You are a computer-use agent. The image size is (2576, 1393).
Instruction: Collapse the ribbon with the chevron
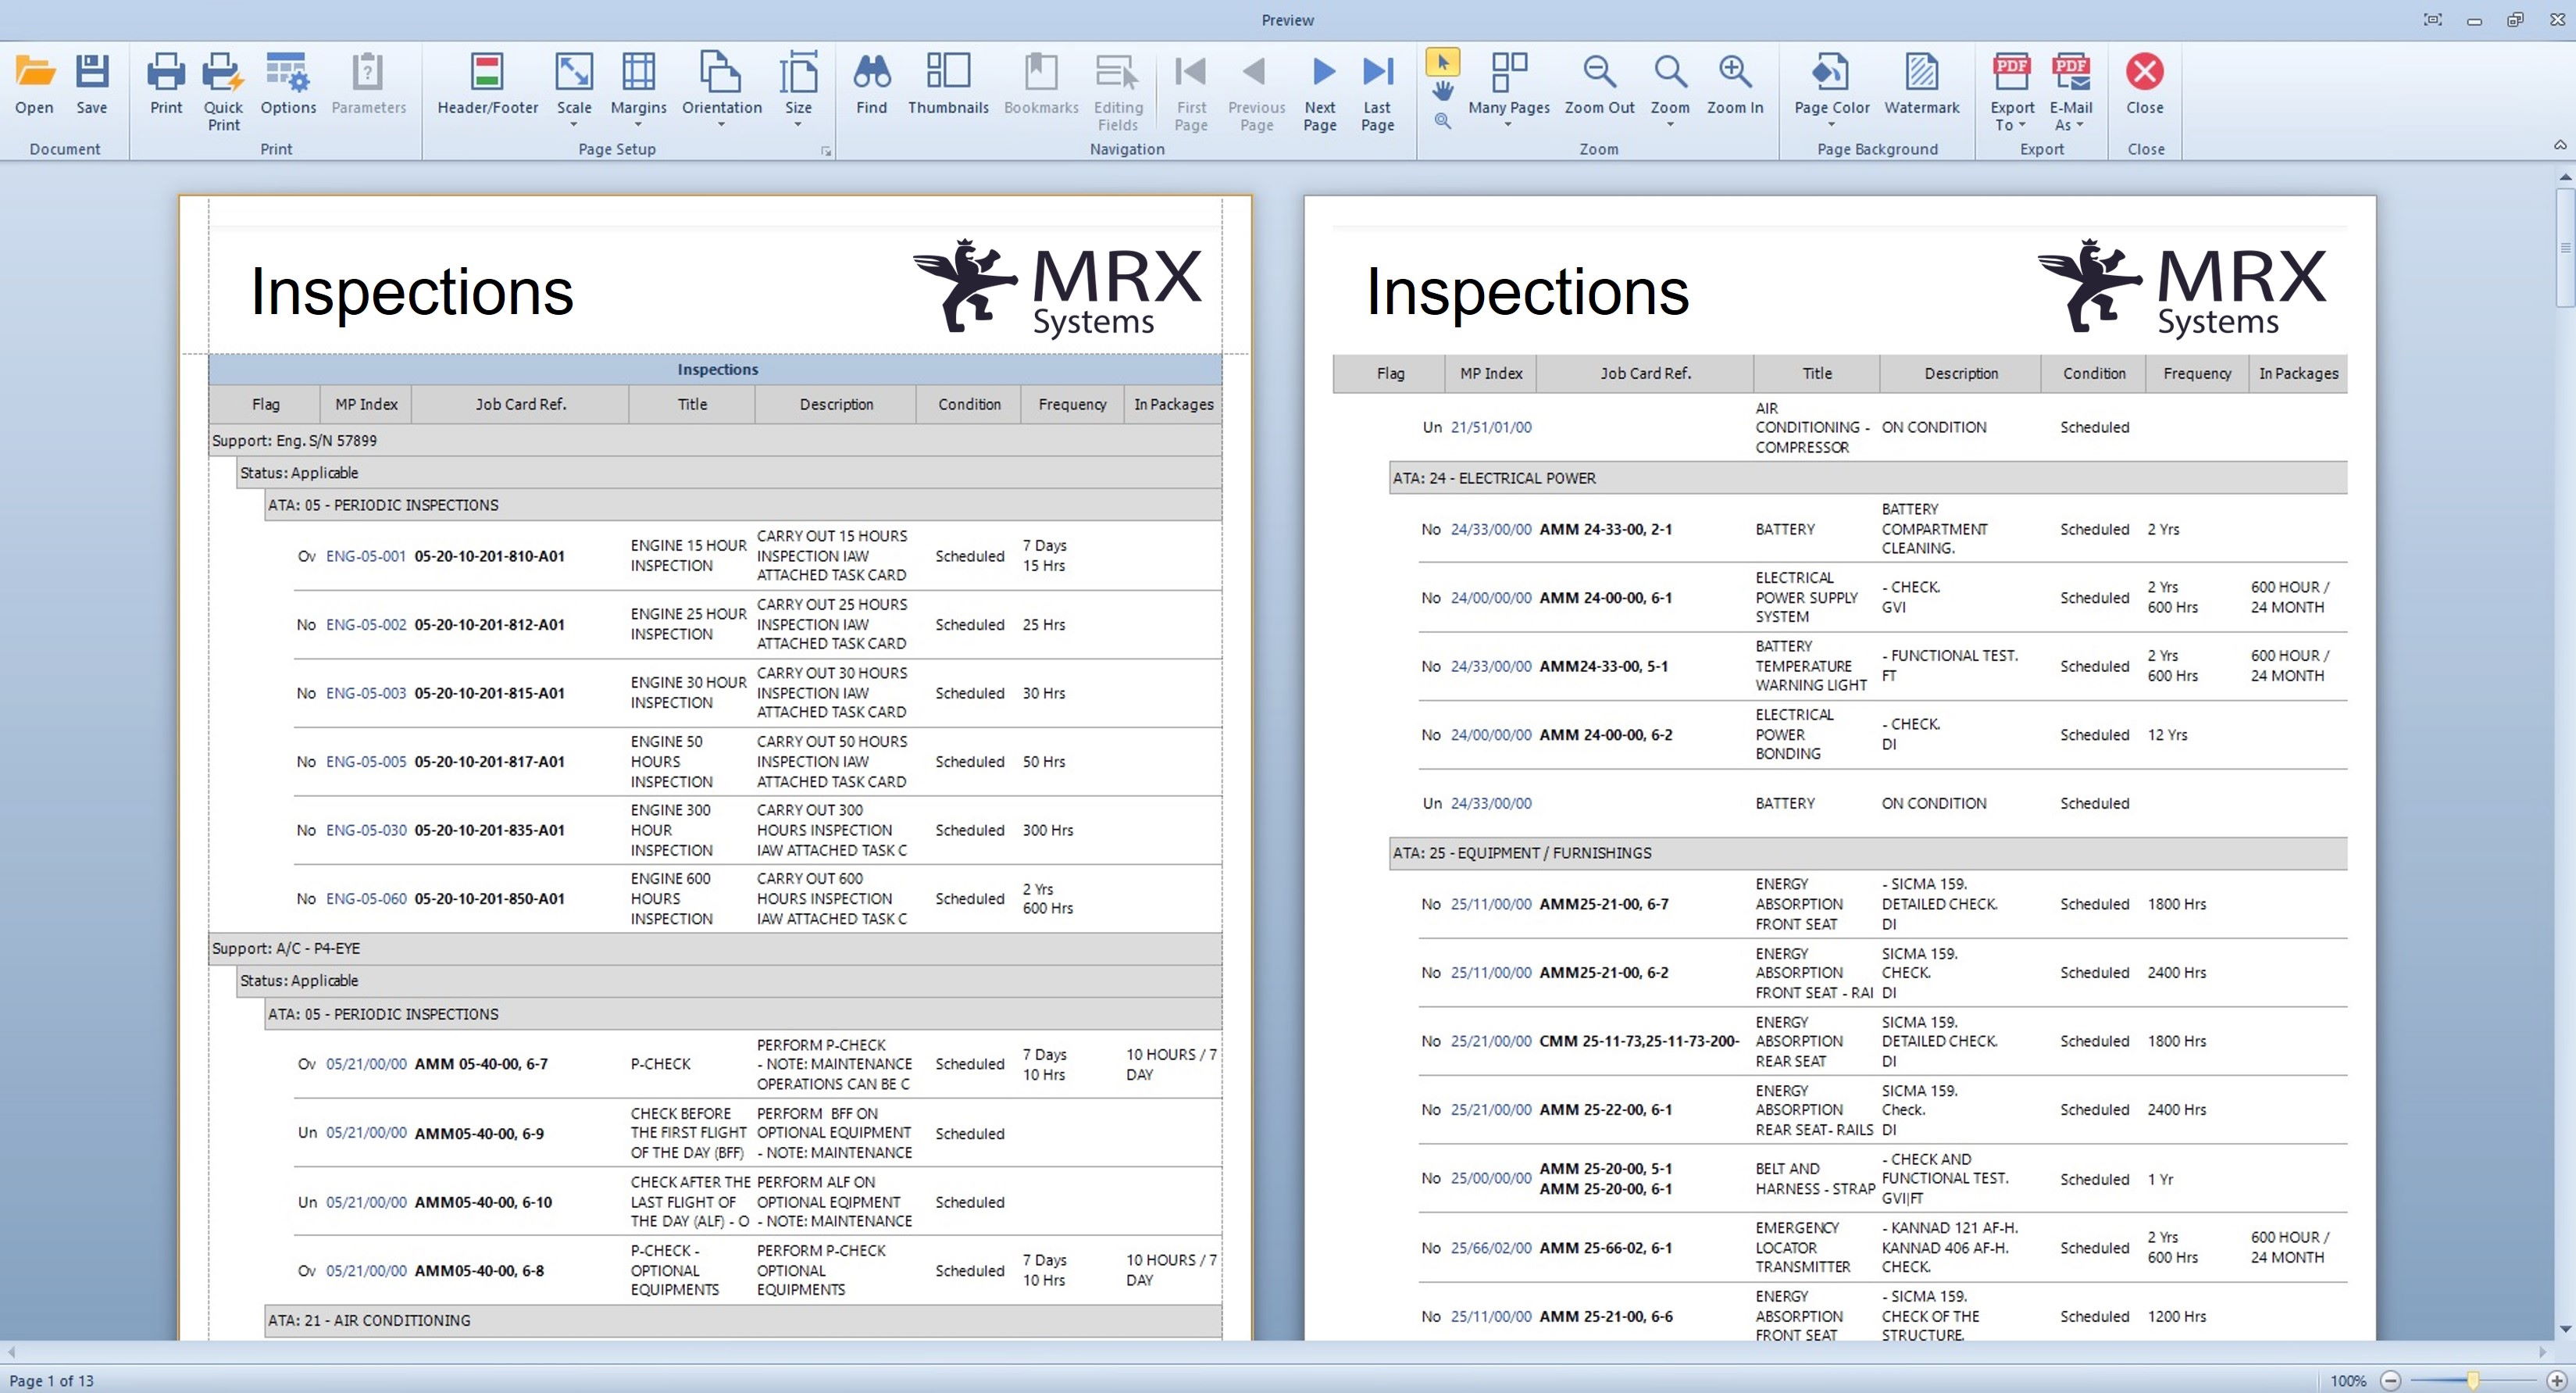[2560, 146]
